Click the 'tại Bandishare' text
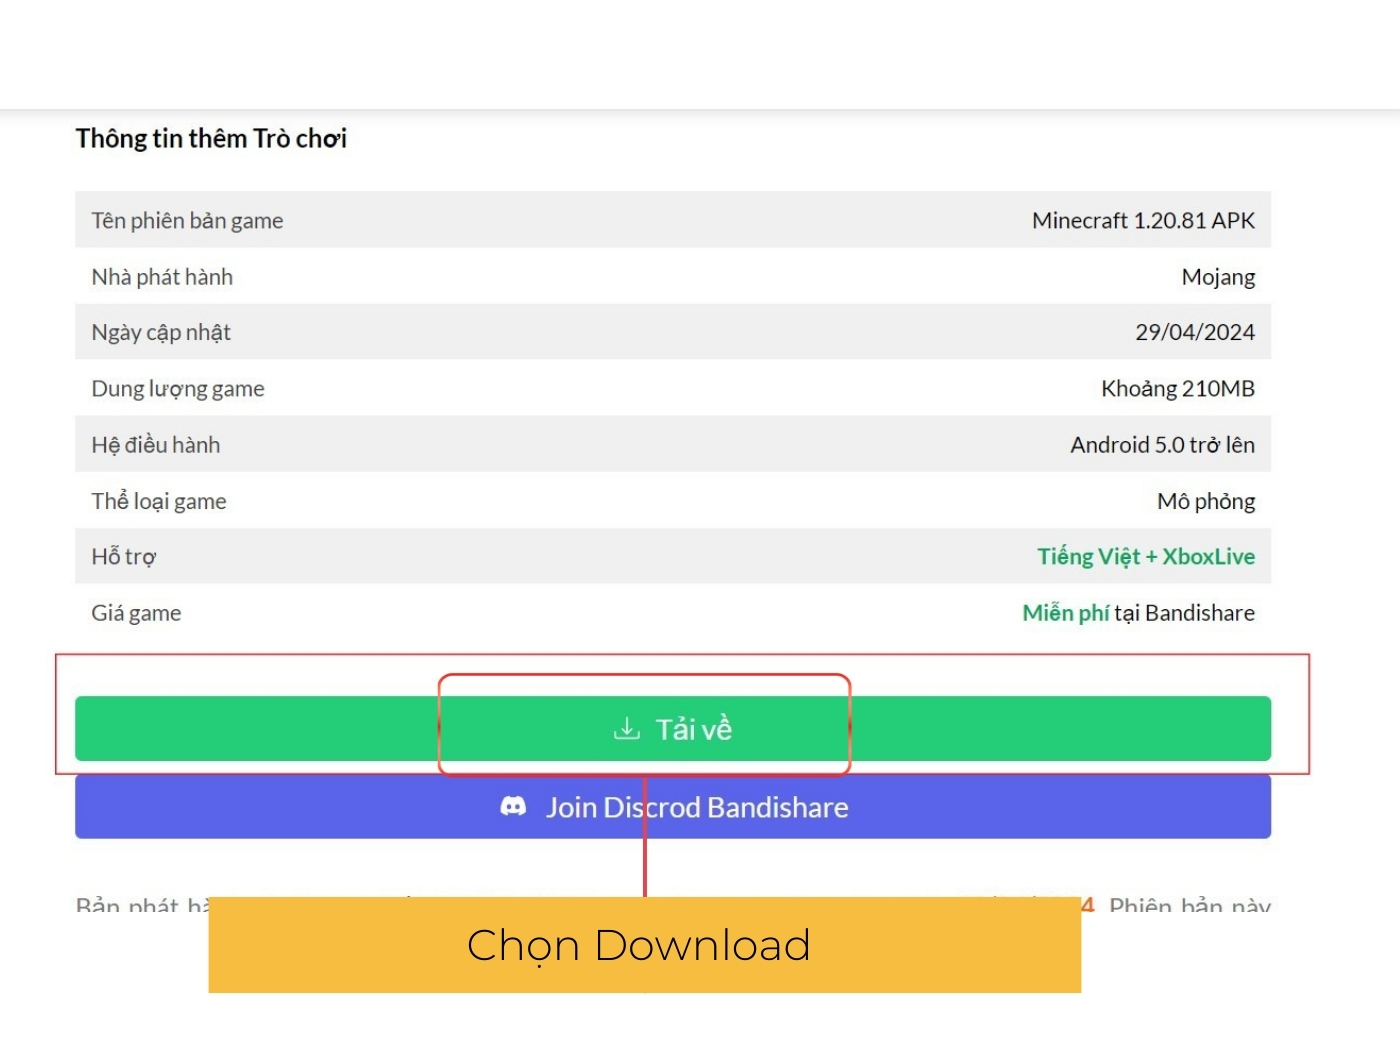This screenshot has width=1400, height=1050. click(x=1184, y=613)
